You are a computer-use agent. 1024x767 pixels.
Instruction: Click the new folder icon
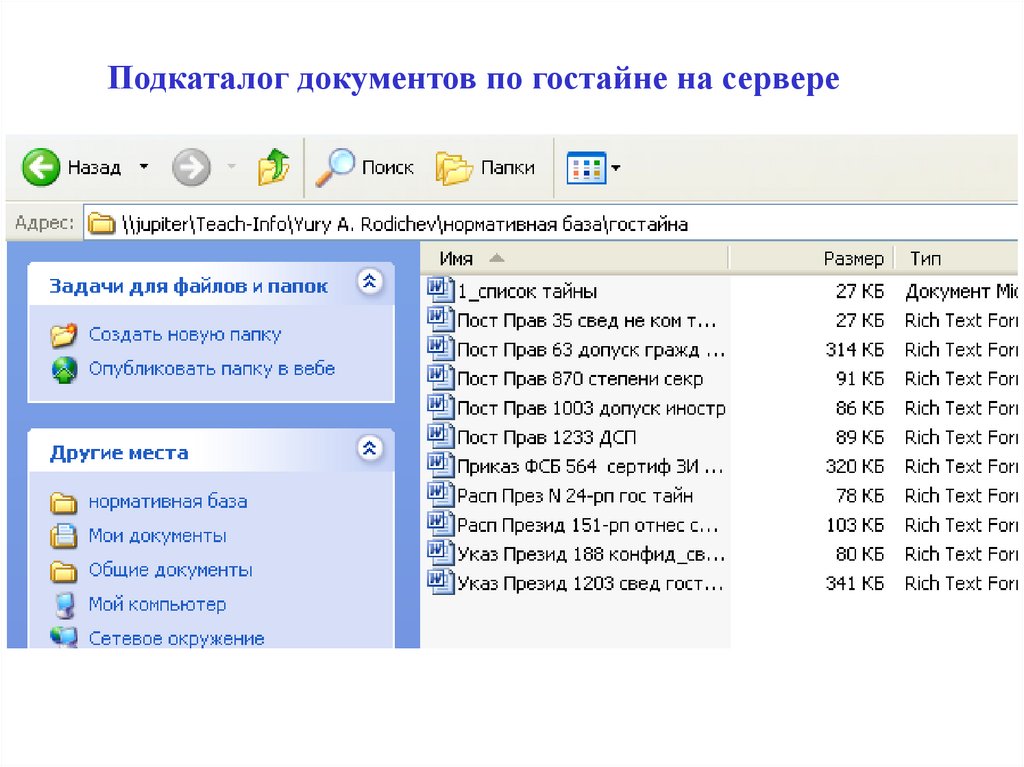(64, 335)
